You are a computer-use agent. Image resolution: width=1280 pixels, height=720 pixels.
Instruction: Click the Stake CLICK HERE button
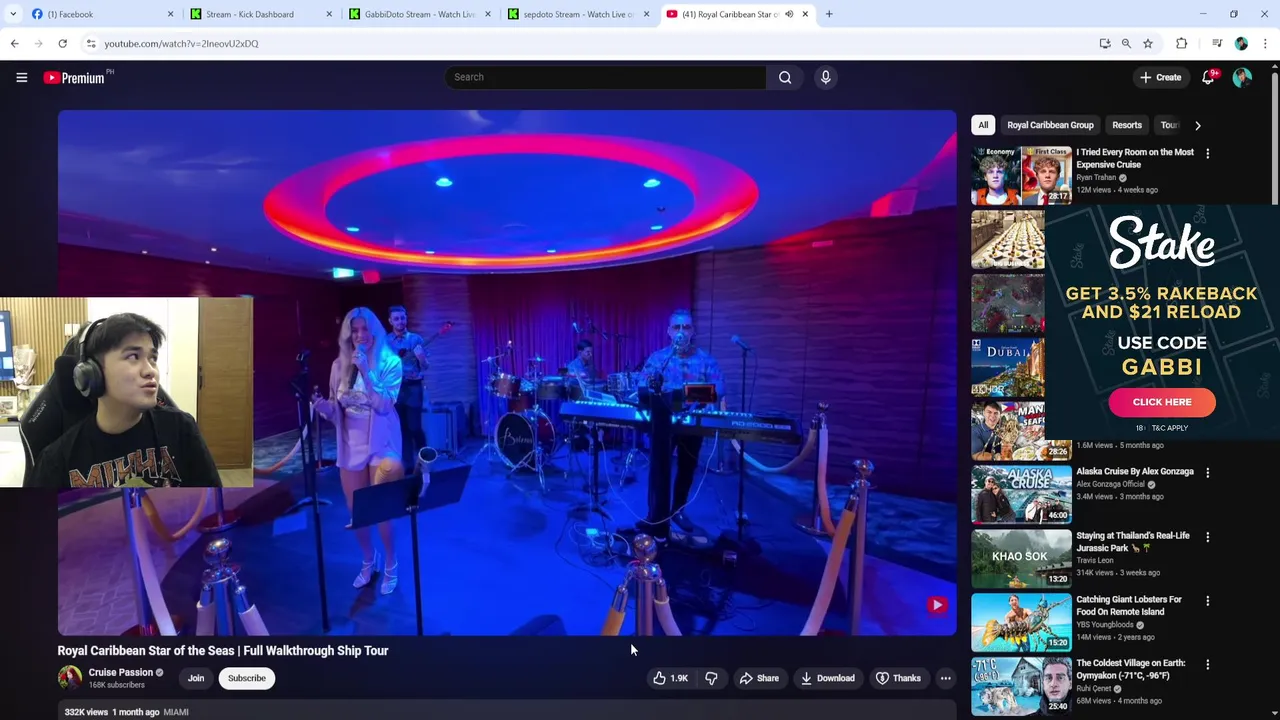1162,402
